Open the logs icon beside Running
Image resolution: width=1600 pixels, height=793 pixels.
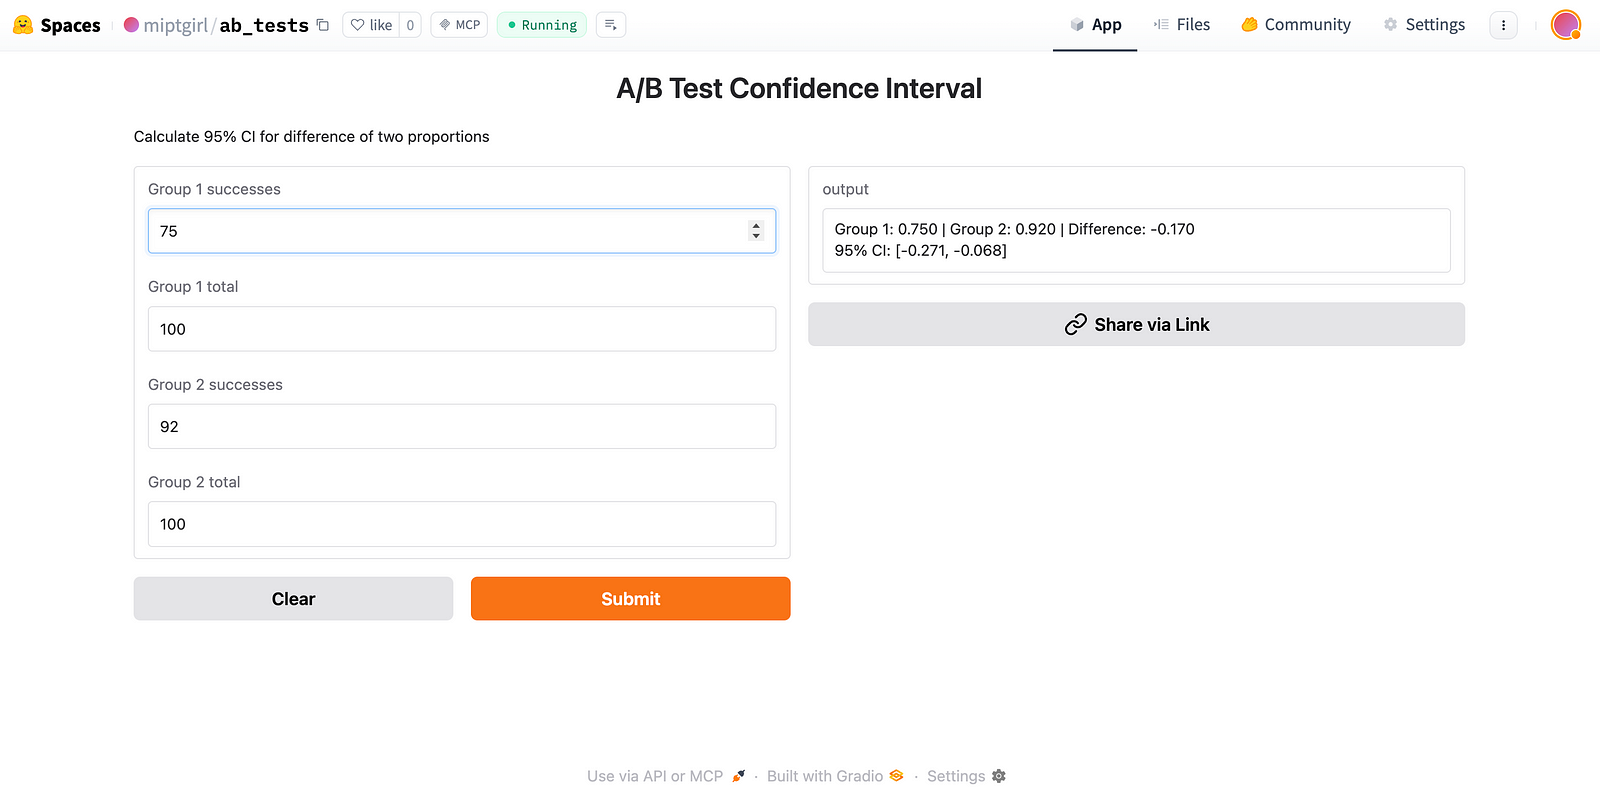[611, 25]
